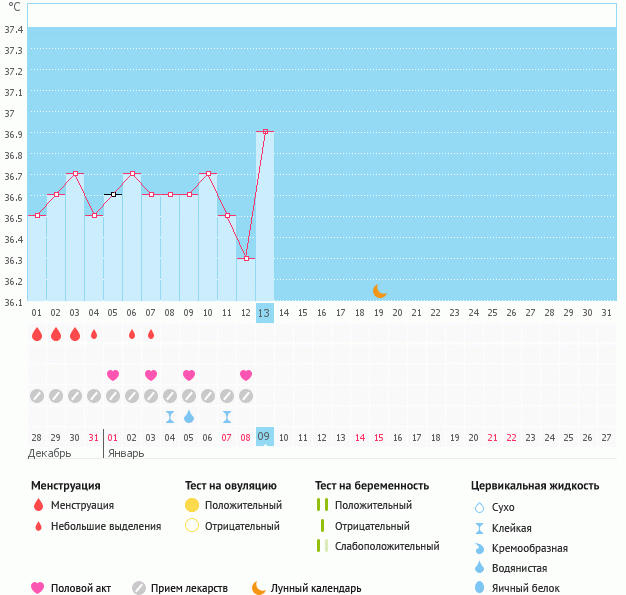
Task: Click the blue watery drop on cycle day 09
Action: [x=189, y=416]
